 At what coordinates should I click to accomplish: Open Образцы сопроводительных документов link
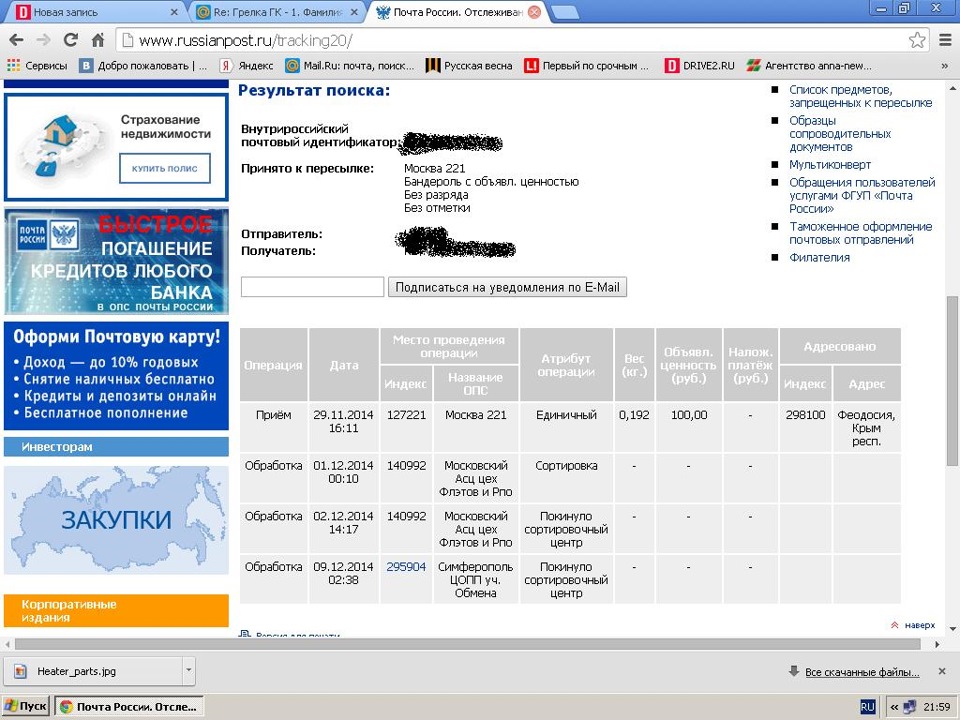coord(839,133)
